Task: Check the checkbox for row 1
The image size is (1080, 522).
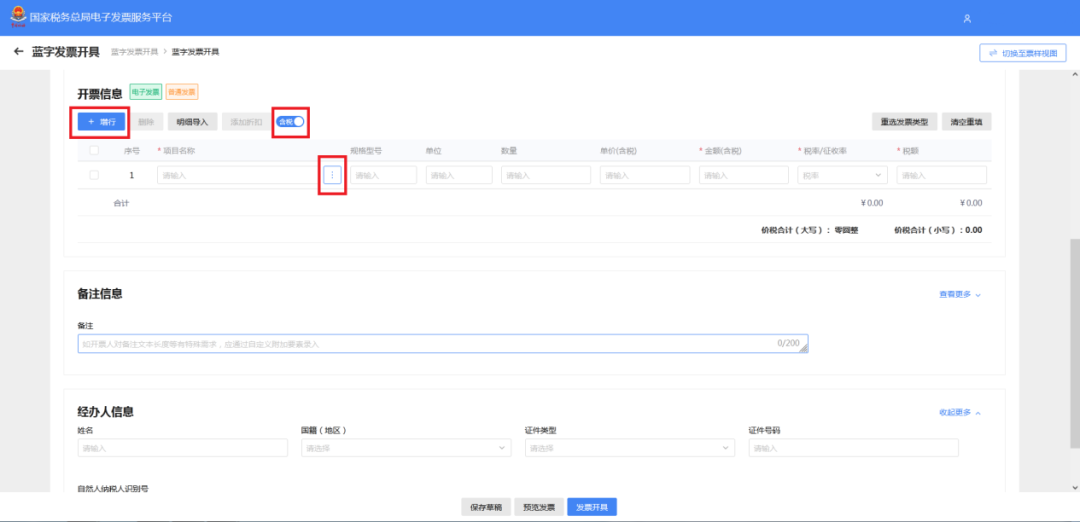Action: [x=94, y=175]
